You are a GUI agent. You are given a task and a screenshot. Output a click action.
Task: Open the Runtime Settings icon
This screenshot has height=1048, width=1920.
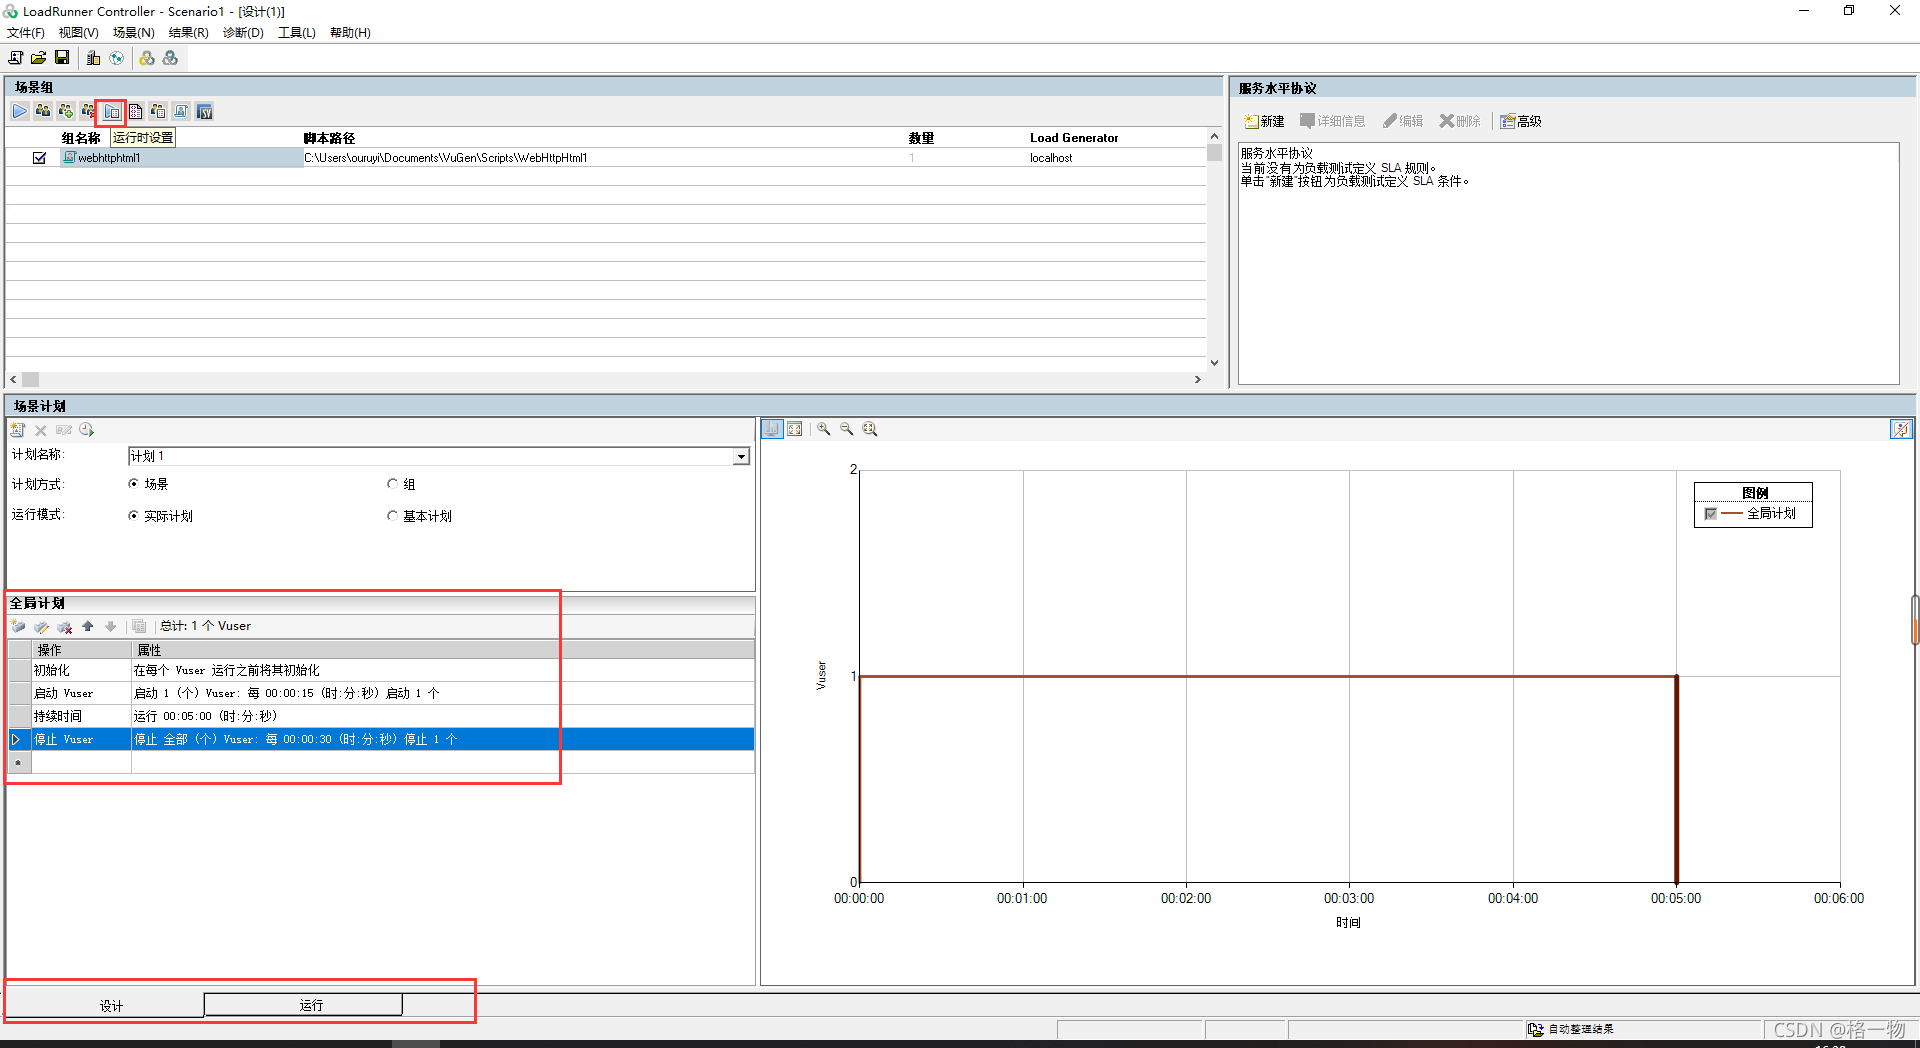click(112, 112)
